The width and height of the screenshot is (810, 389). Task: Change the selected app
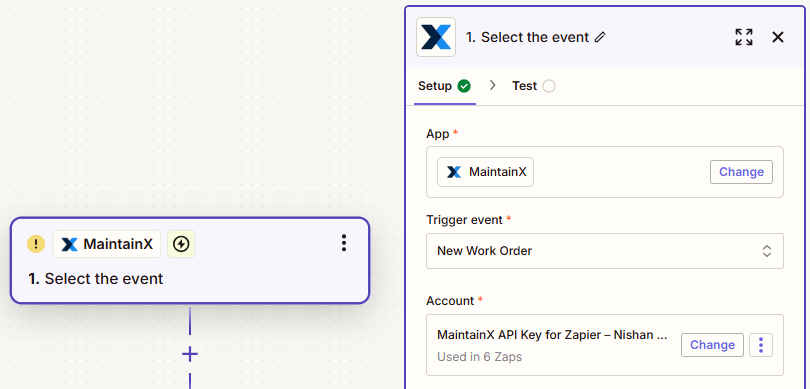click(741, 172)
